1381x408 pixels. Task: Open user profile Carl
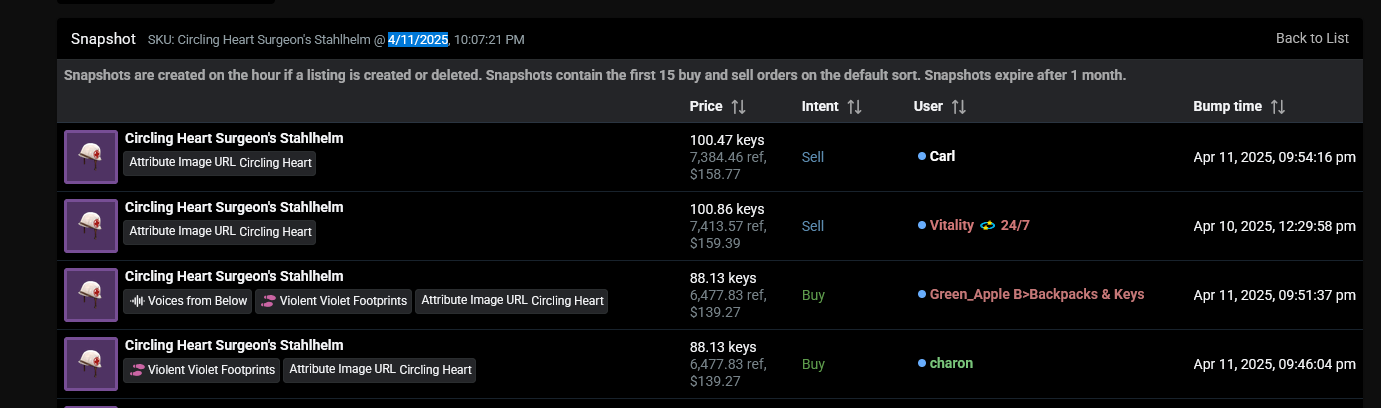coord(942,156)
